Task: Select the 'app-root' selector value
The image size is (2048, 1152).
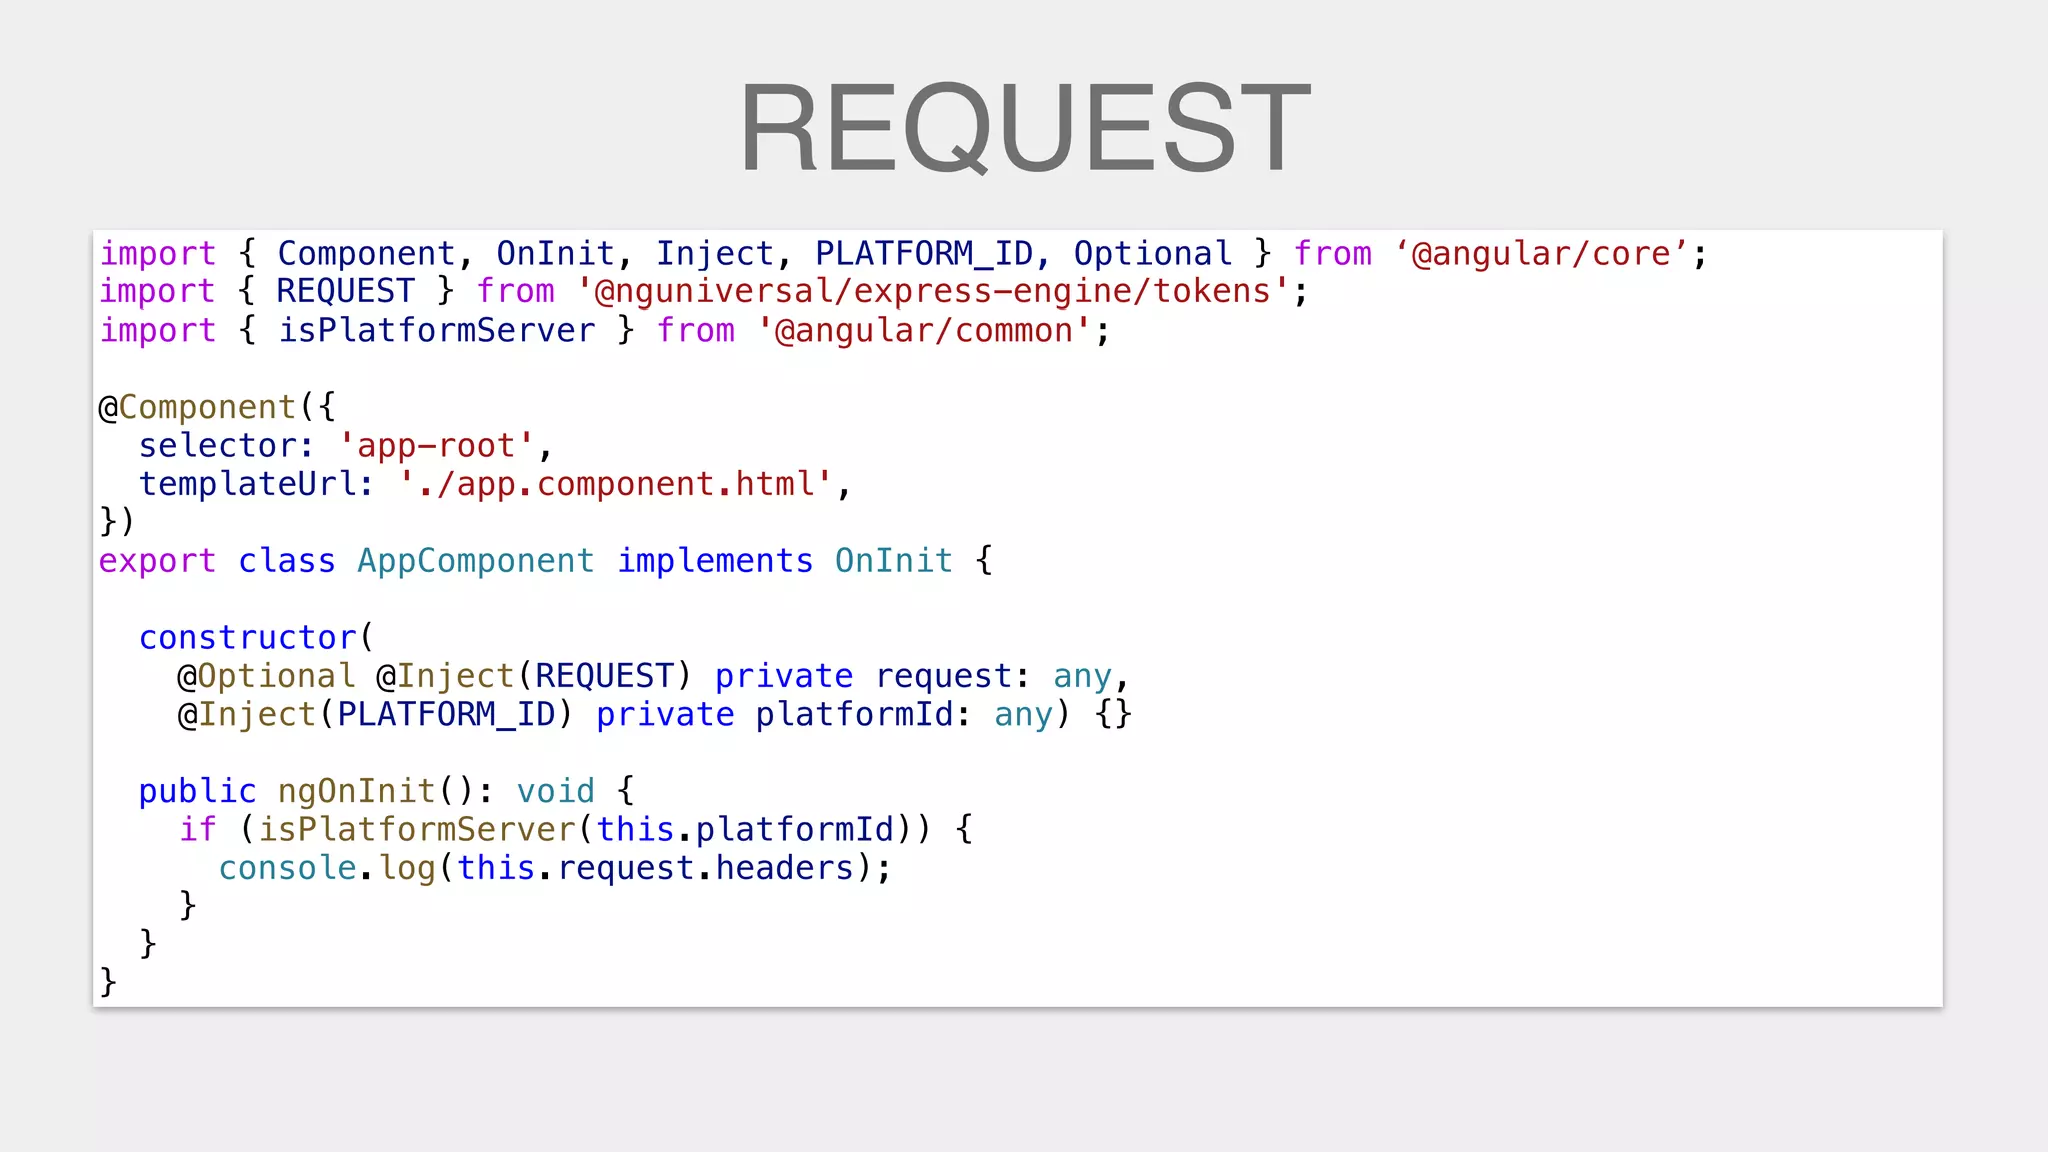Action: [x=436, y=446]
